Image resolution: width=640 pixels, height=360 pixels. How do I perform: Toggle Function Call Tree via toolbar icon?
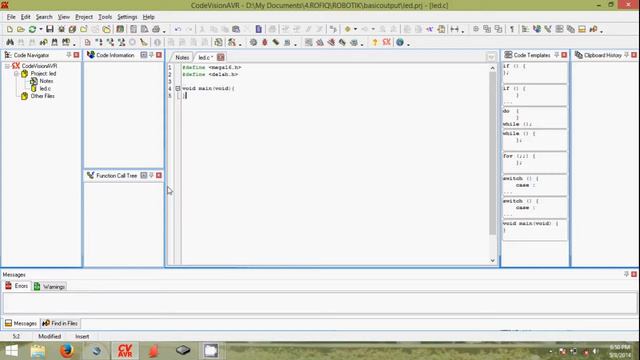click(548, 29)
